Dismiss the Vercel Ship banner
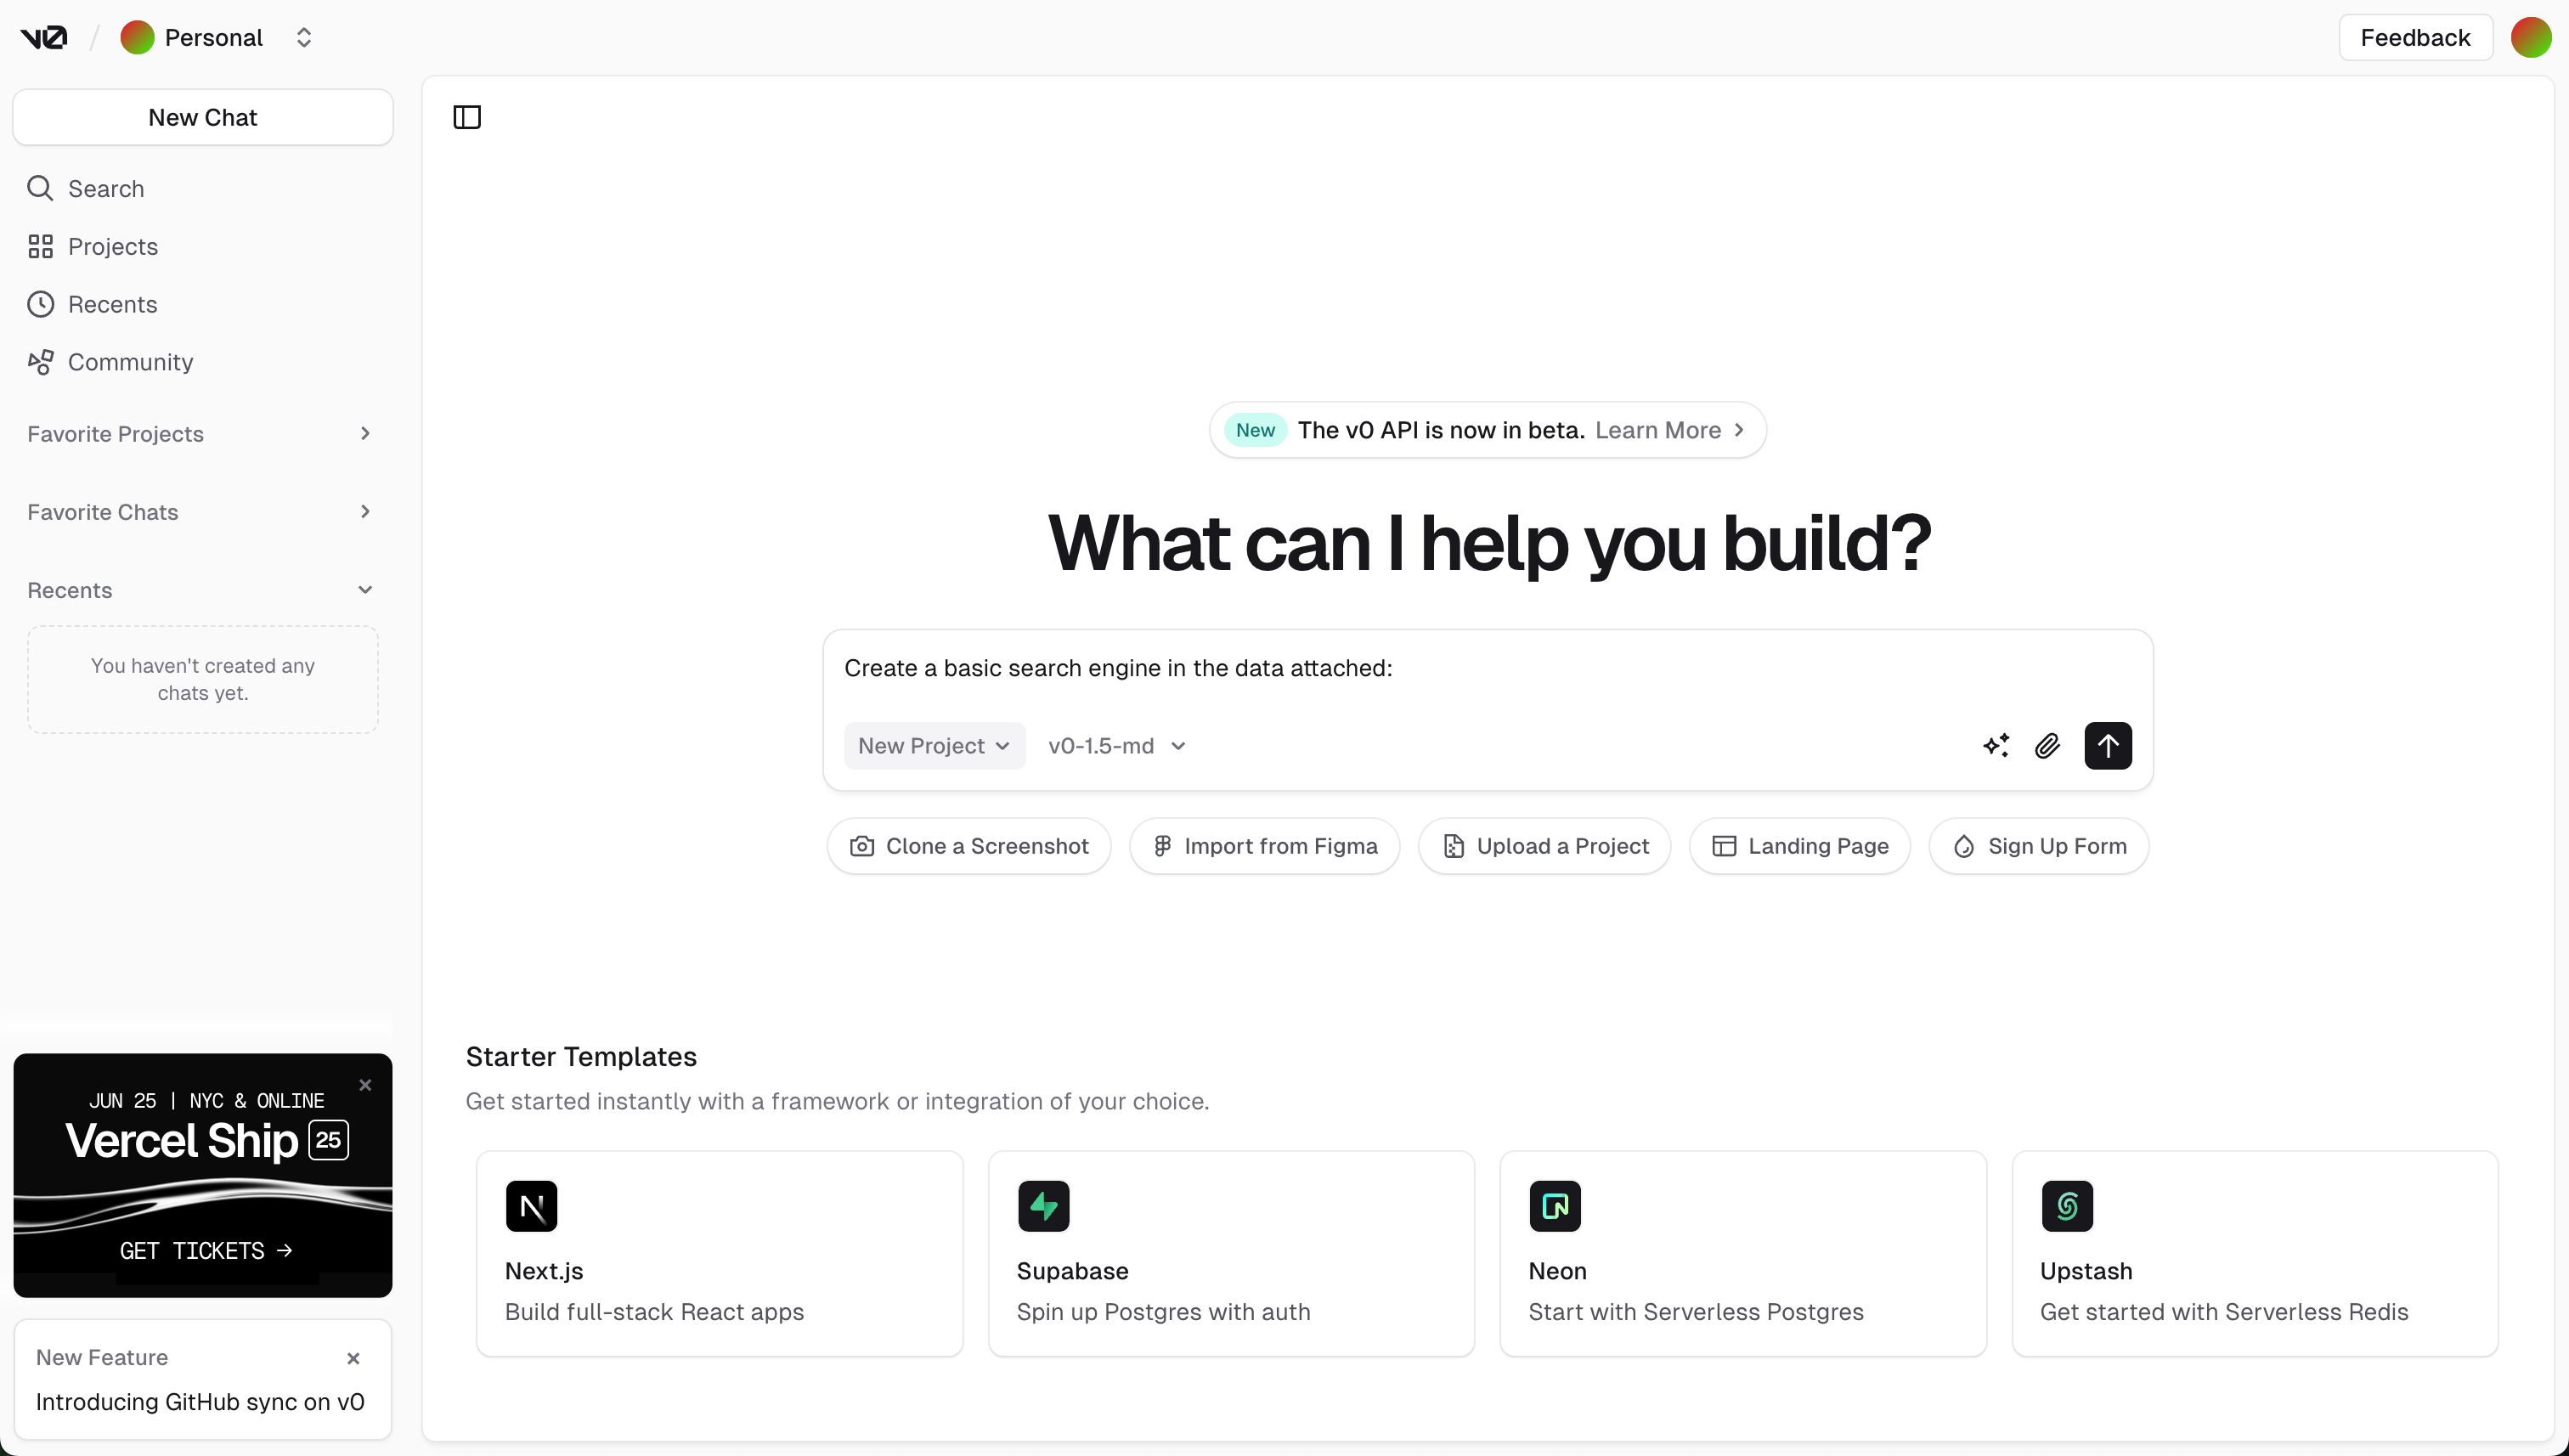The width and height of the screenshot is (2569, 1456). pos(365,1085)
